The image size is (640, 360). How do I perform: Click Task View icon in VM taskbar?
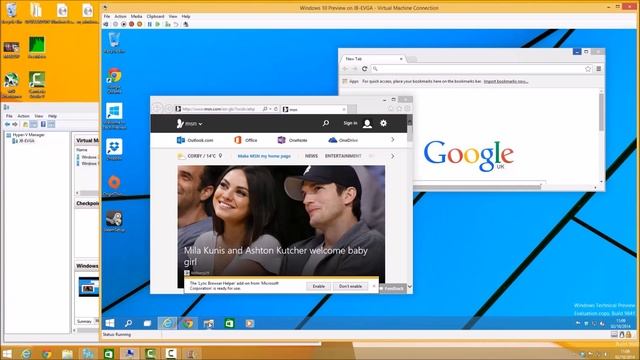pyautogui.click(x=147, y=323)
